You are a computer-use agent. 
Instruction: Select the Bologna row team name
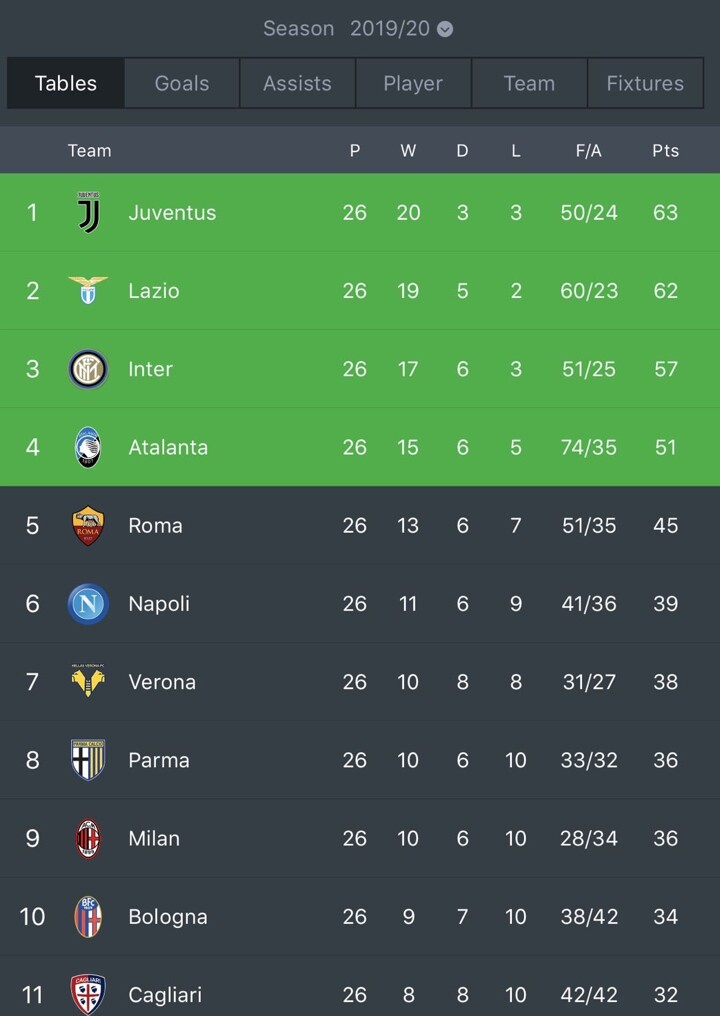168,917
